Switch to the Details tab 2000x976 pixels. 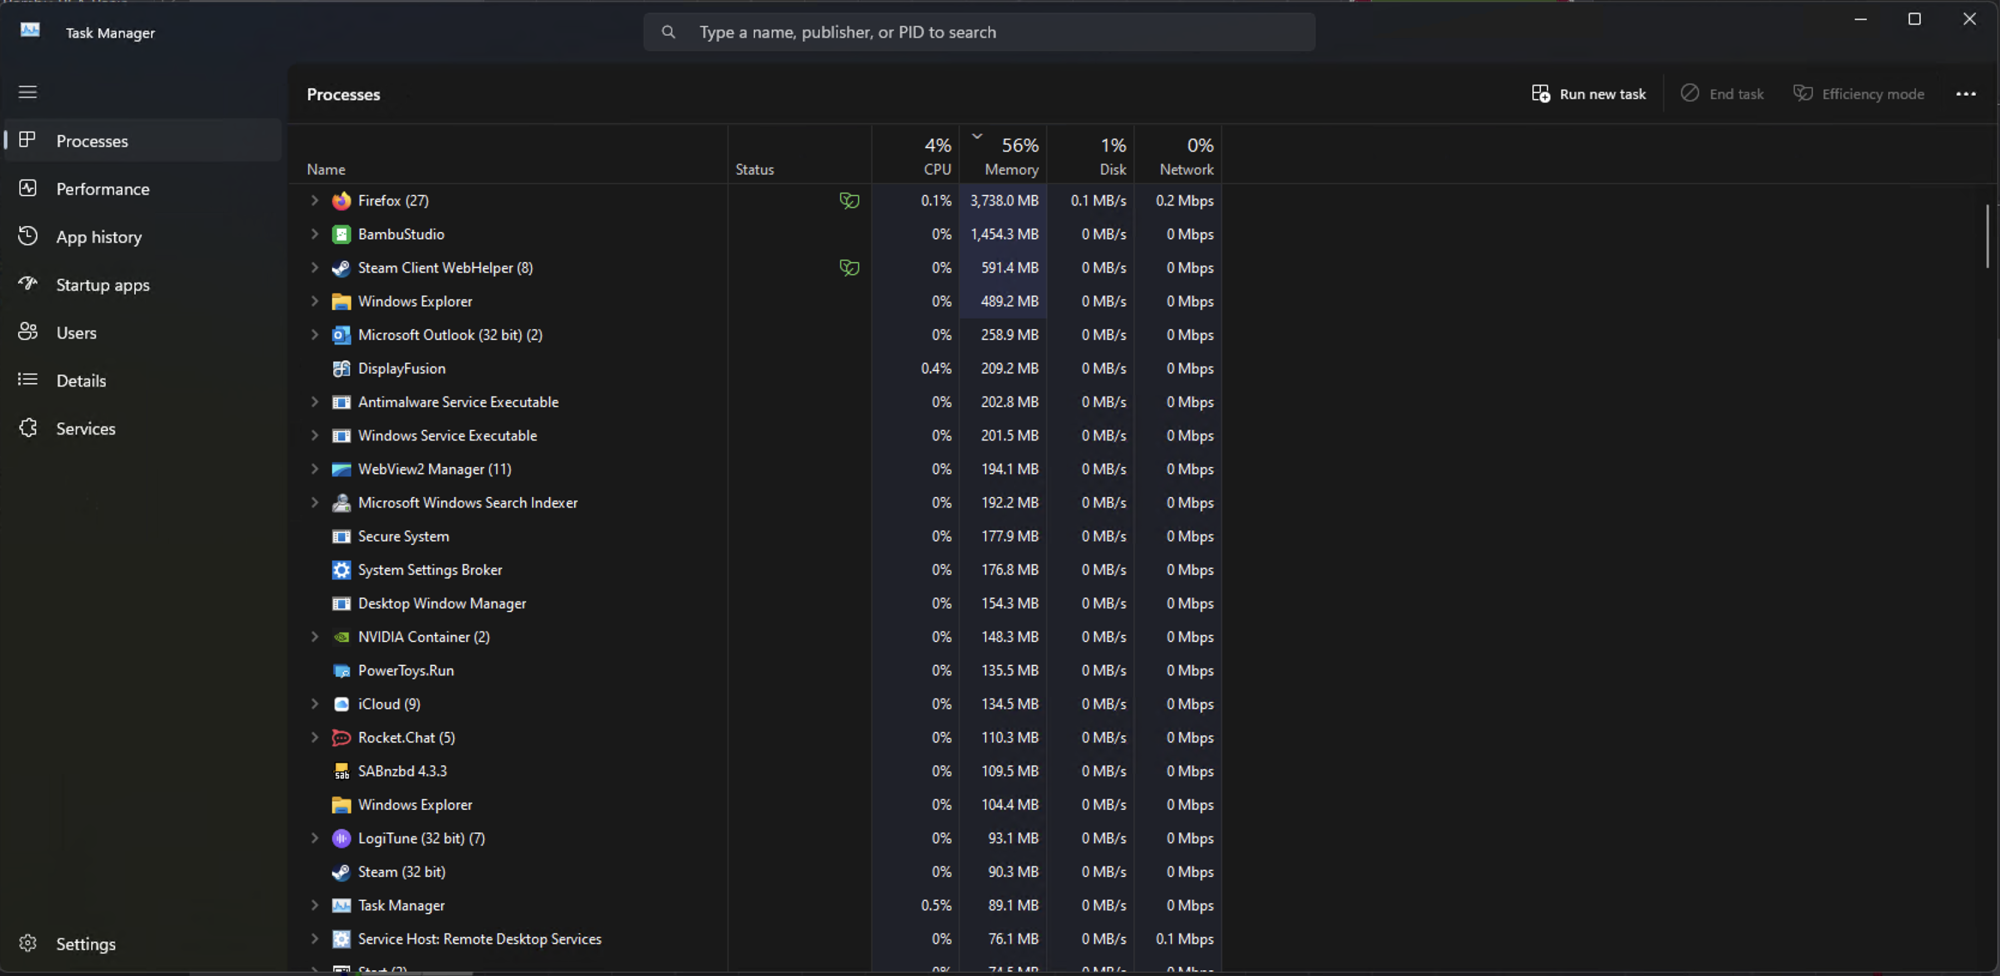pos(143,381)
